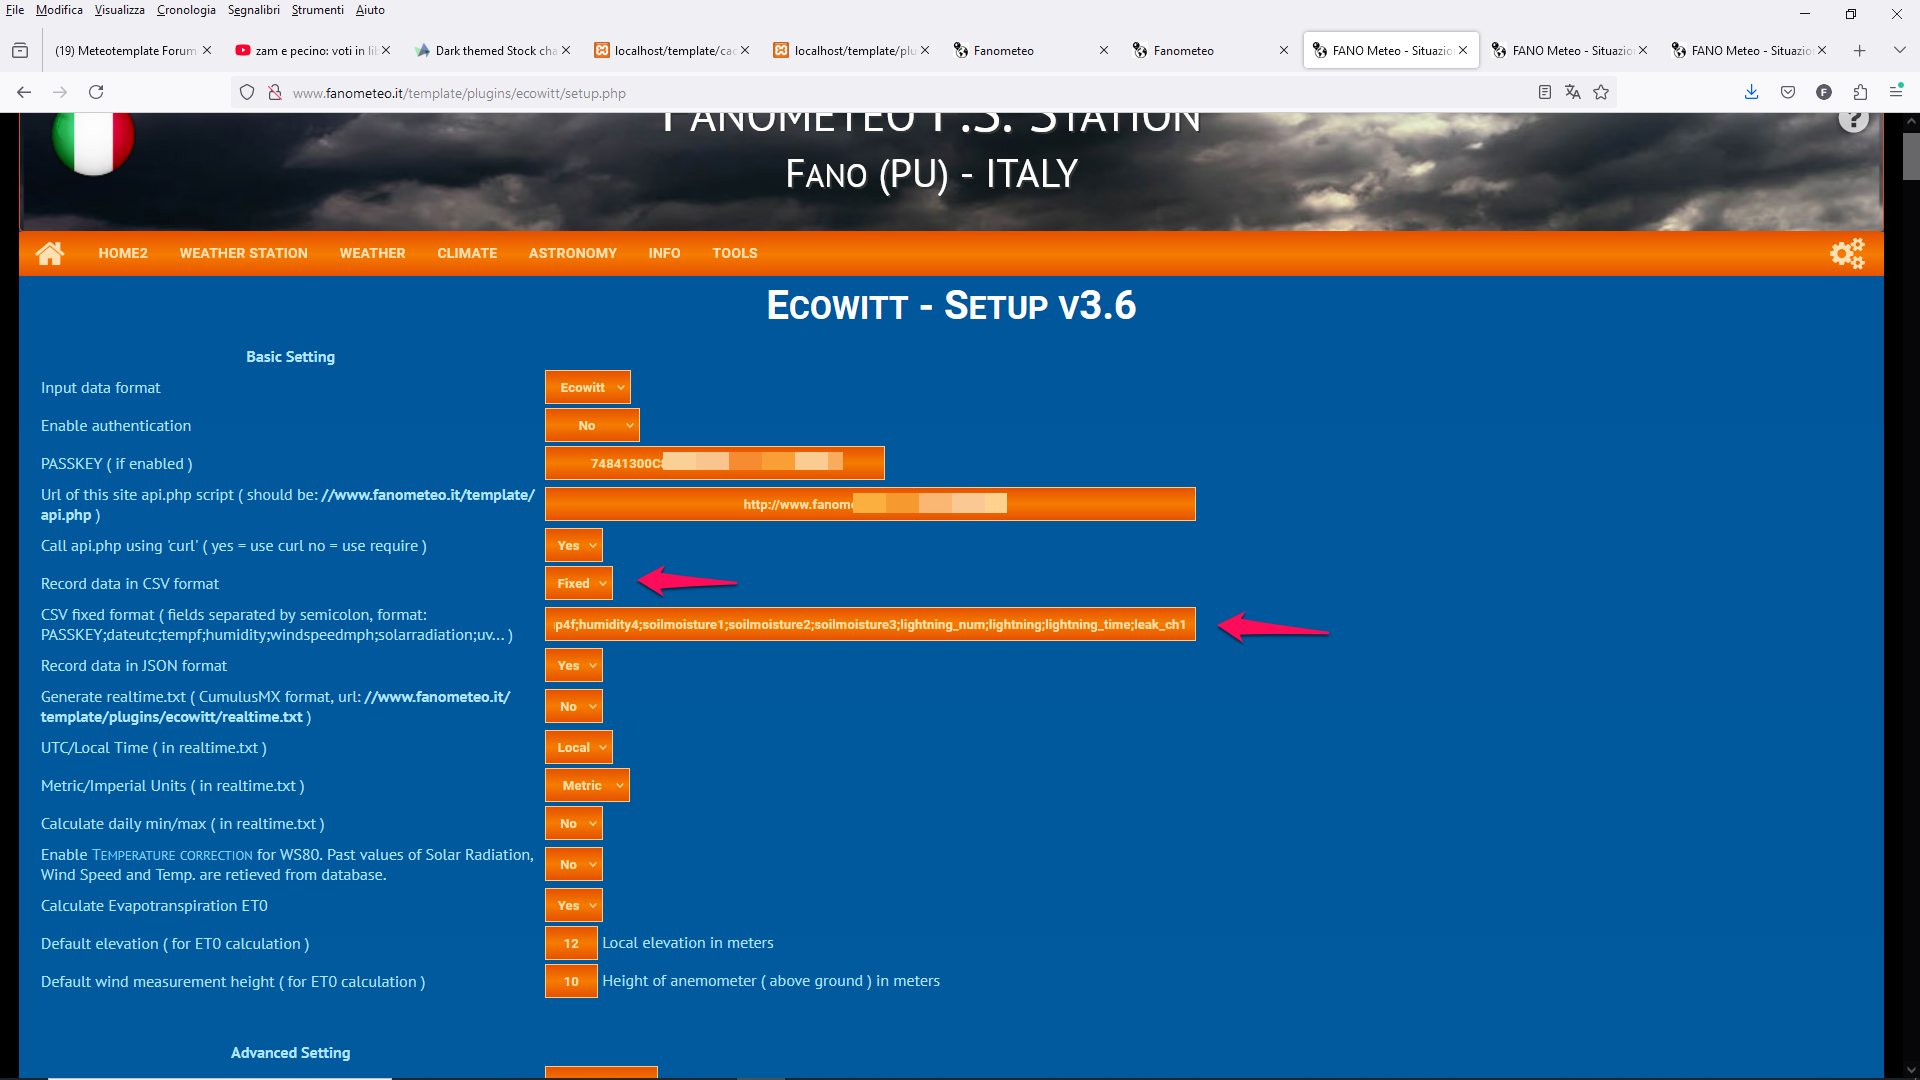The image size is (1920, 1080).
Task: Open the Cronologia menu
Action: [186, 10]
